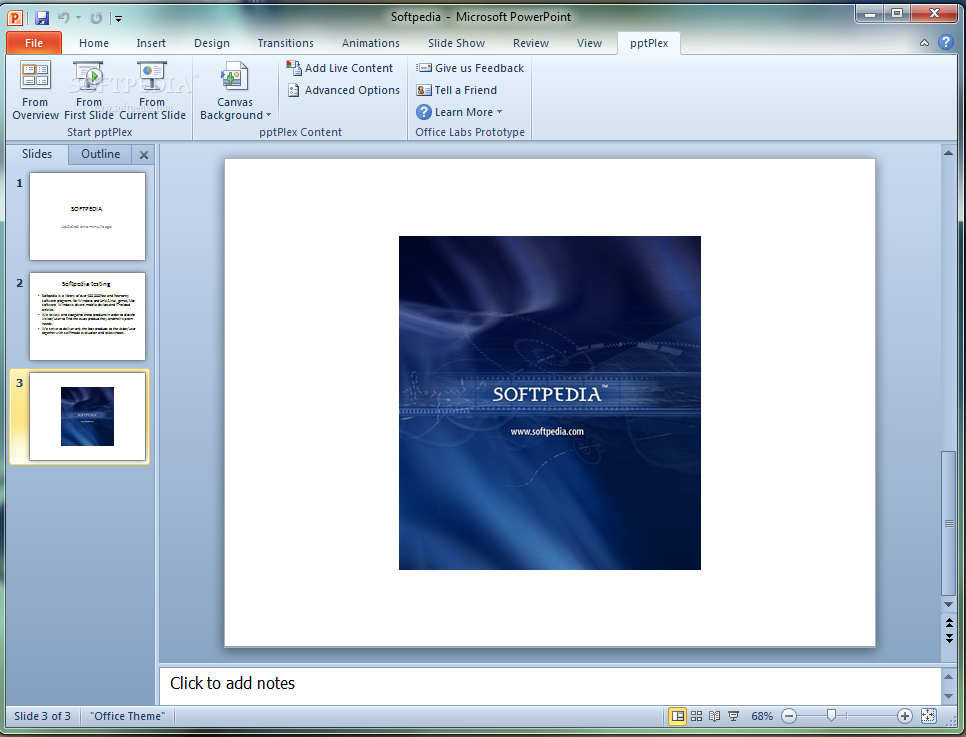Go to Previous Slide double-arrow button
Image resolution: width=966 pixels, height=737 pixels.
point(949,623)
